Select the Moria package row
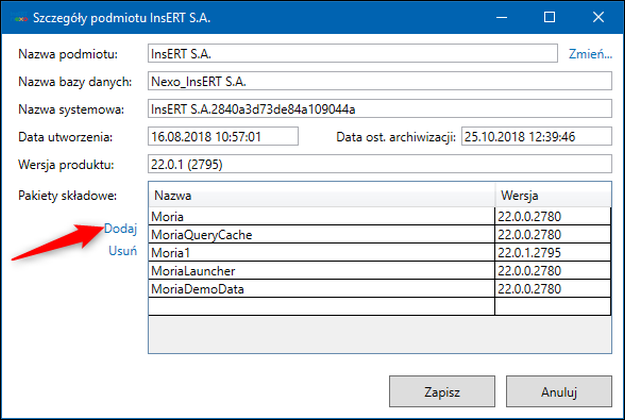 [321, 216]
